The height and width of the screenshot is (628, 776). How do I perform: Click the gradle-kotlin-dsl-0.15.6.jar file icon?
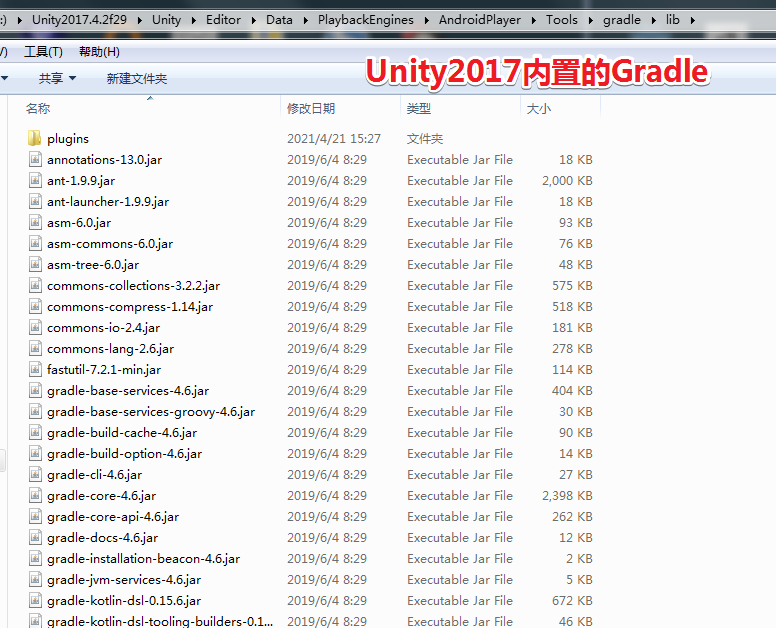point(35,600)
